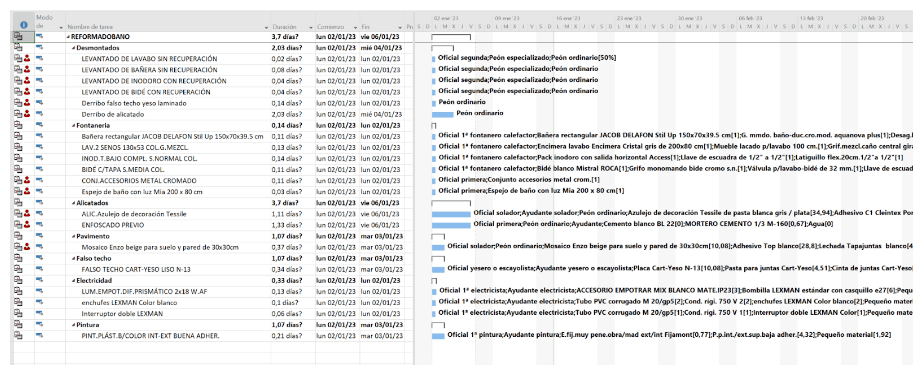Viewport: 924px width, 373px height.
Task: Open the Fin column filter dropdown
Action: (400, 28)
